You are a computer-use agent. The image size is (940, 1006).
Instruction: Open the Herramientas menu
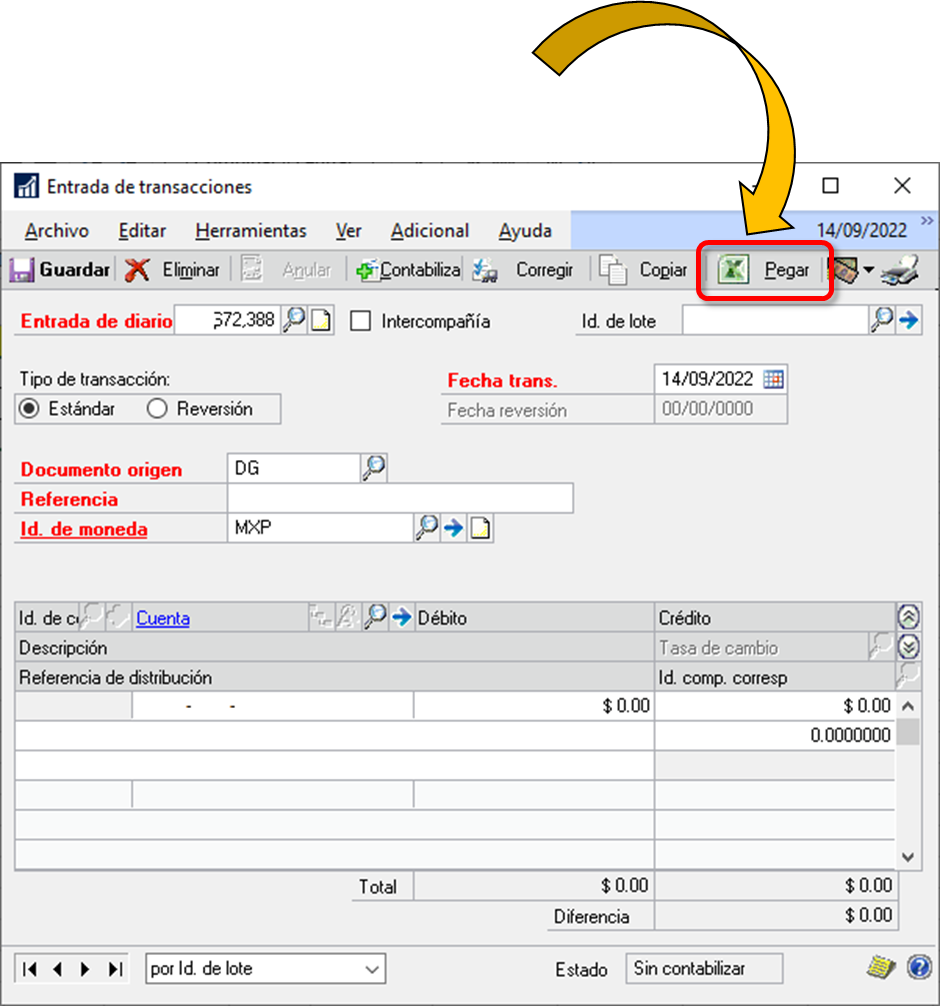pyautogui.click(x=251, y=231)
